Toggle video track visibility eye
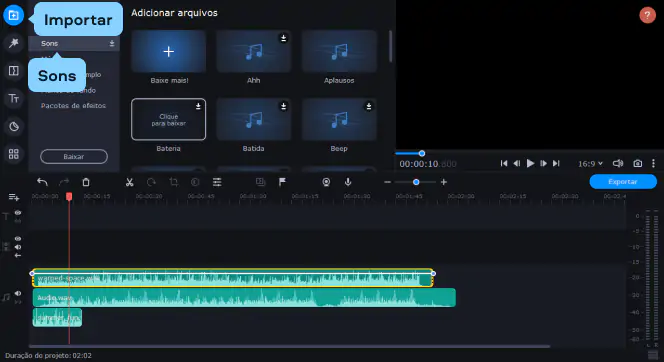 18,239
